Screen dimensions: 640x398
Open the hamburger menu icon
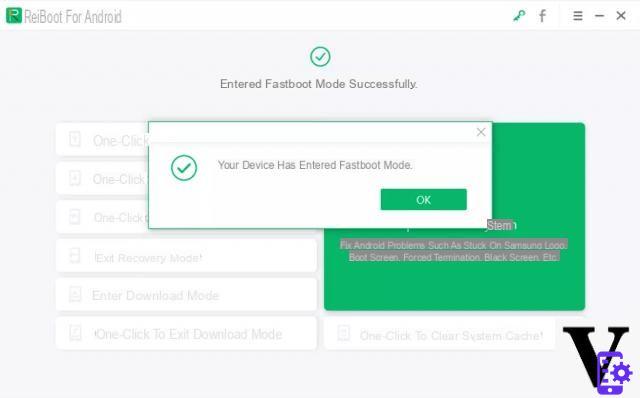(578, 16)
